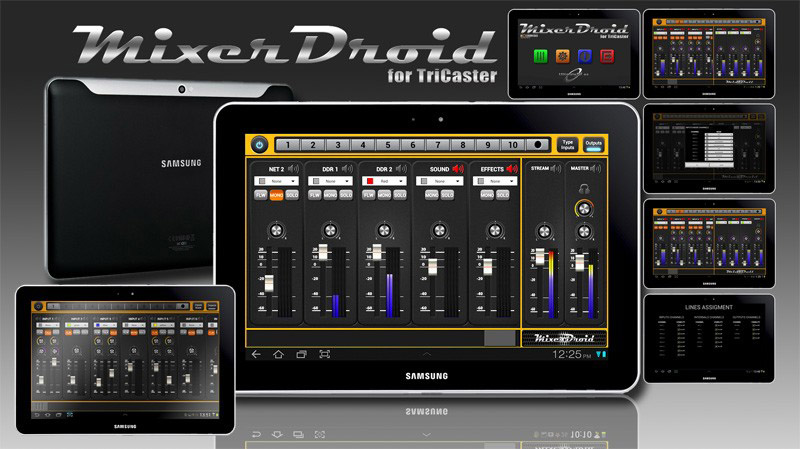Open recent apps on the main tablet

302,354
